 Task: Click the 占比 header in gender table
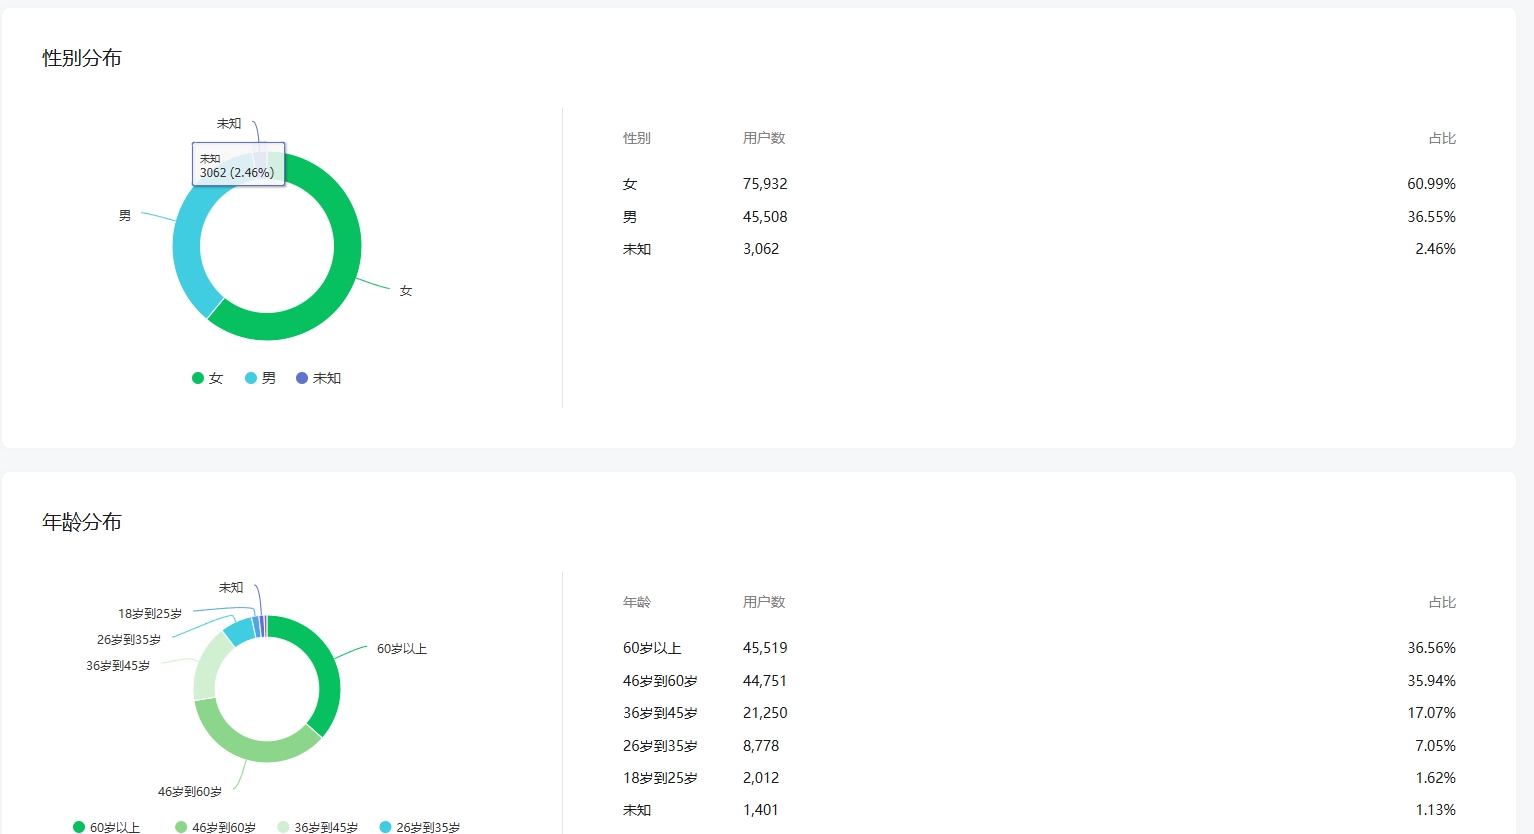(1442, 138)
